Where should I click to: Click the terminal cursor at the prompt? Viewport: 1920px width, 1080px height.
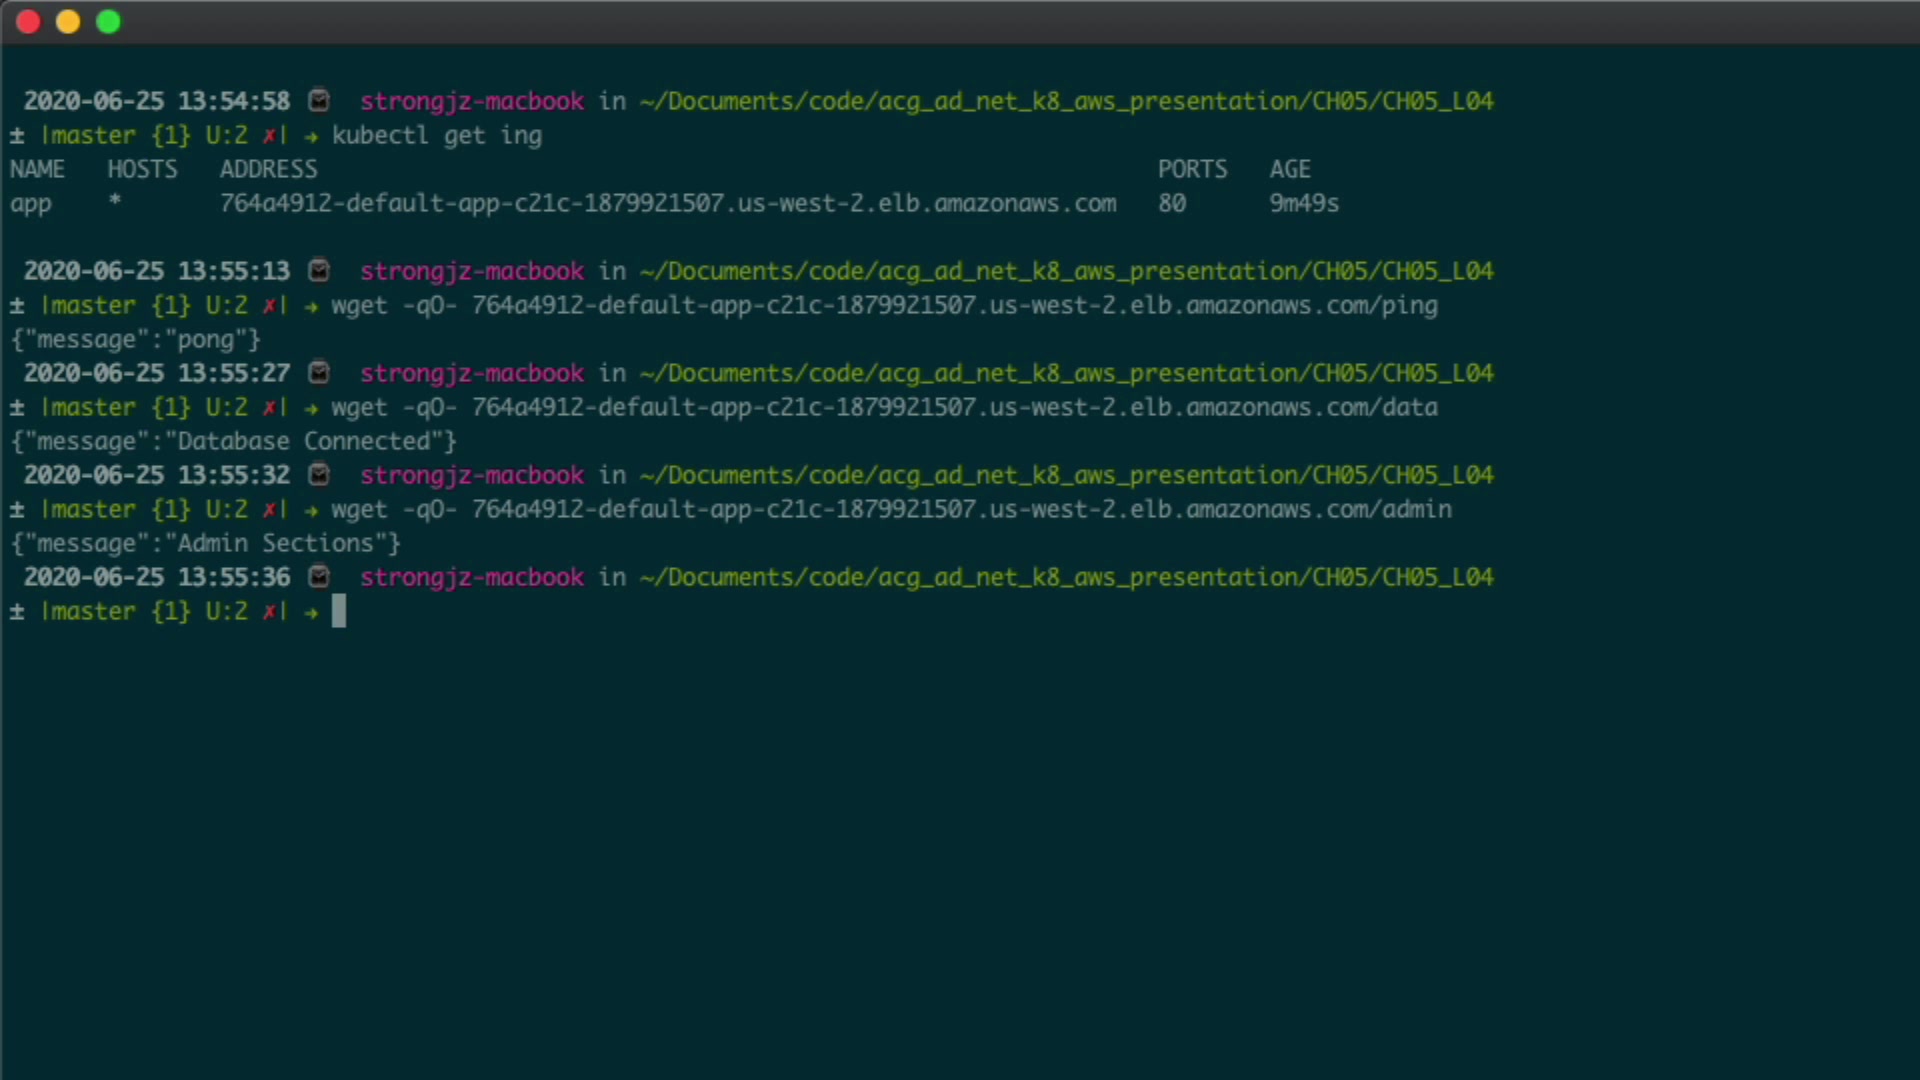point(339,611)
